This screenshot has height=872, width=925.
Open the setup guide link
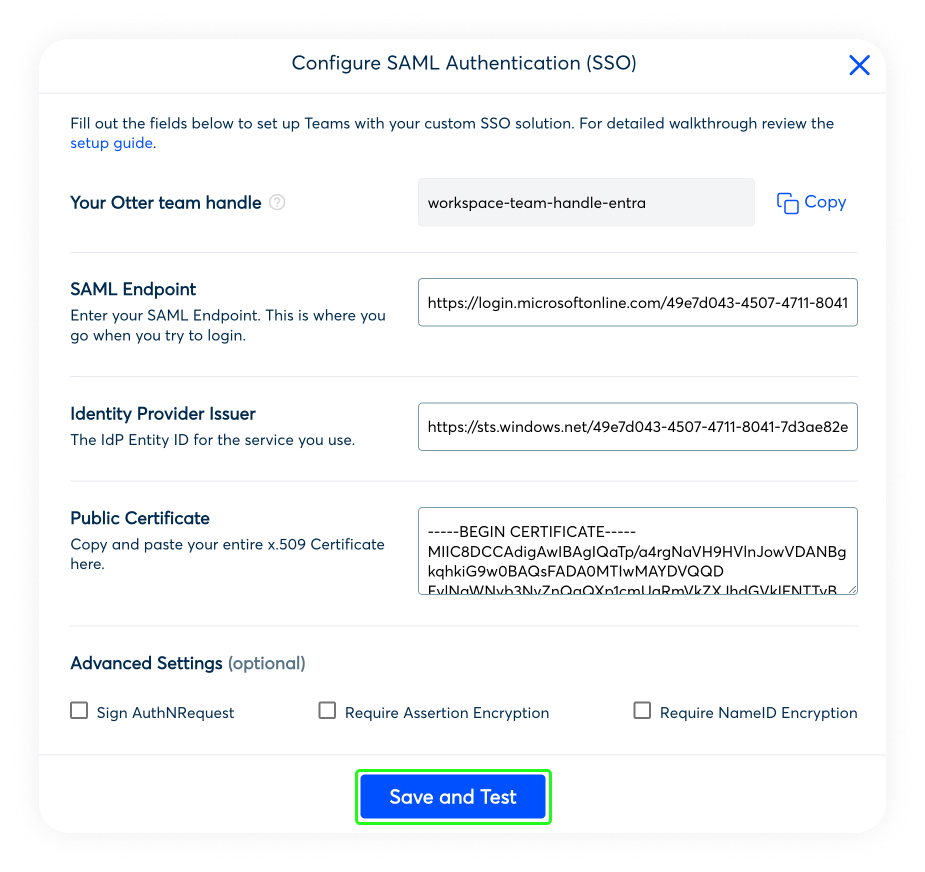tap(111, 143)
